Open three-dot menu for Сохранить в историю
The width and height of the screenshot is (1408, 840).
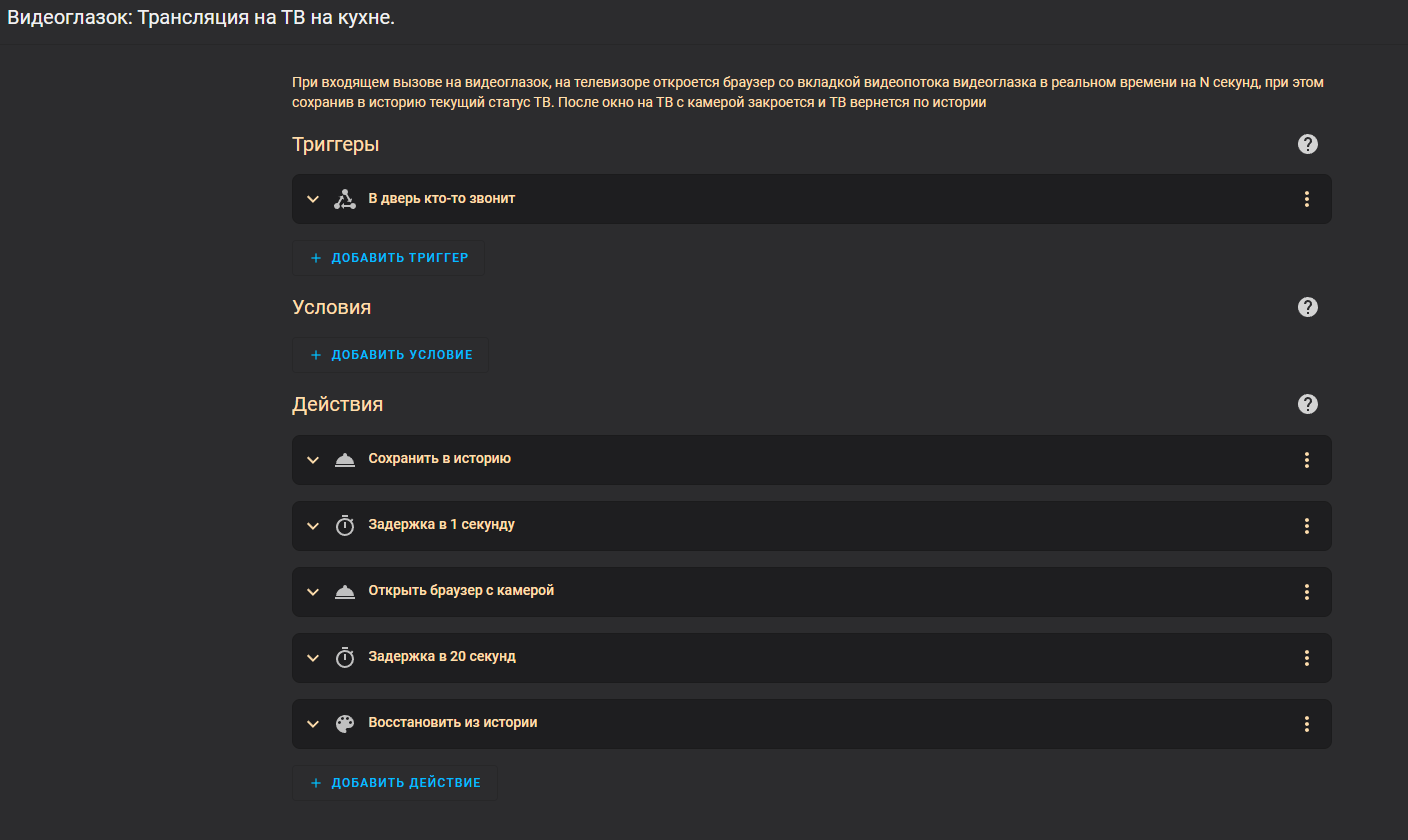pyautogui.click(x=1306, y=460)
